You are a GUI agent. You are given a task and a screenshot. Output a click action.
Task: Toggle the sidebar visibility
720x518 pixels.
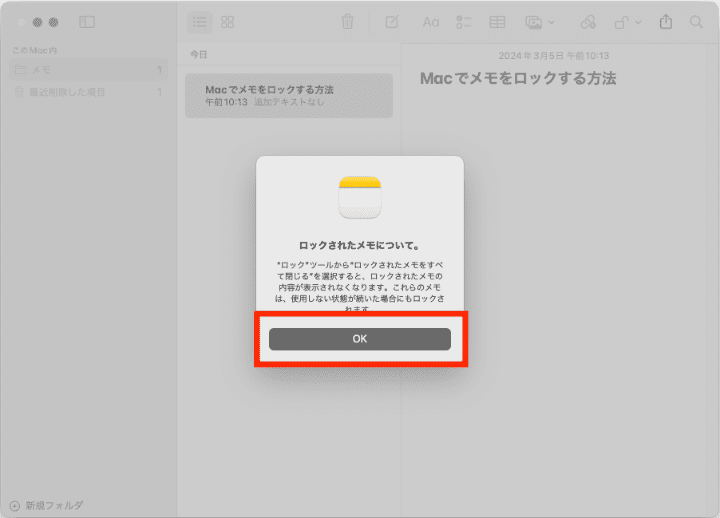(x=87, y=22)
